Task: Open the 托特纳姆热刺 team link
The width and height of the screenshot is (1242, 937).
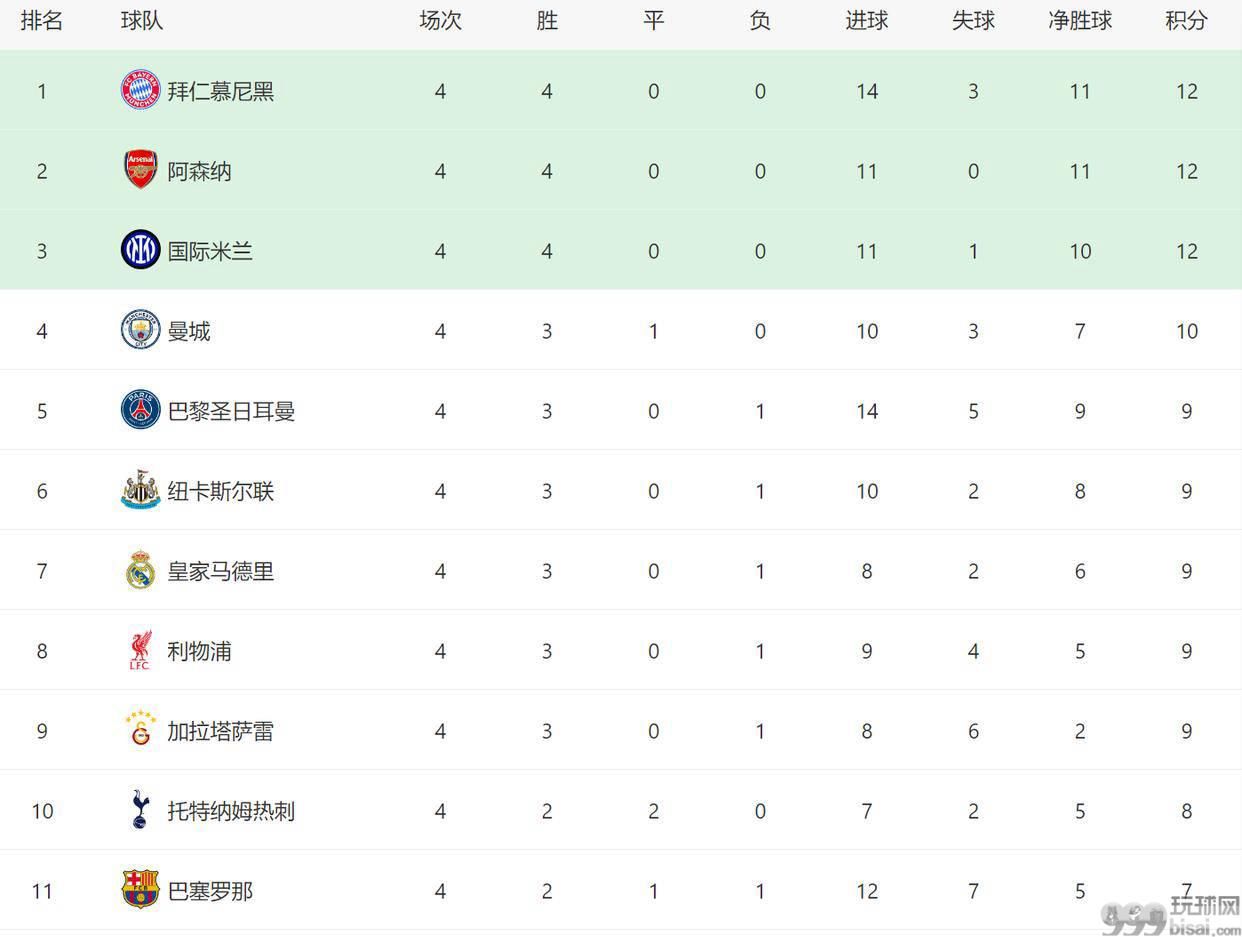Action: [231, 811]
